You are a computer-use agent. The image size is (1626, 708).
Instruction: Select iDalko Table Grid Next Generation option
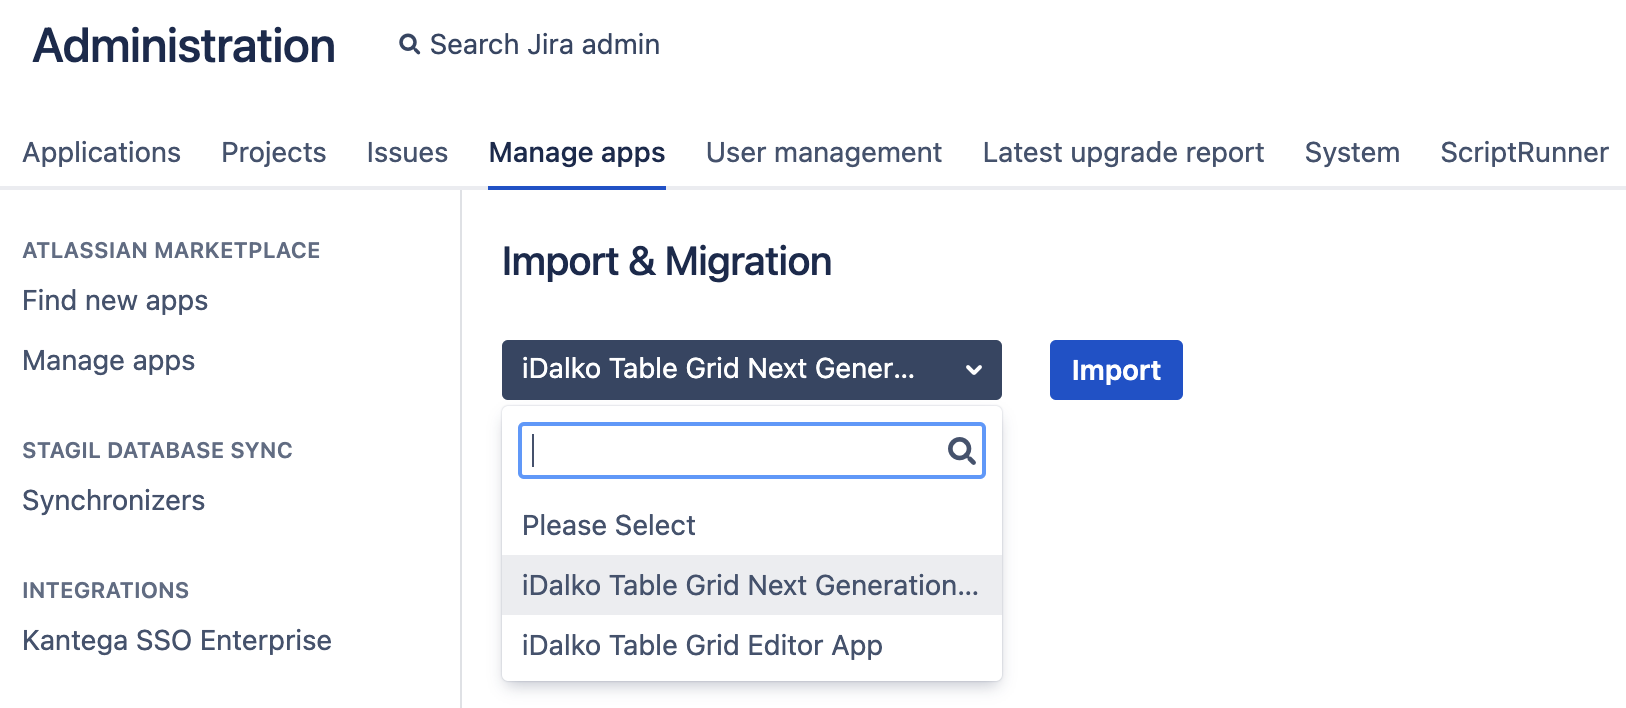[751, 585]
